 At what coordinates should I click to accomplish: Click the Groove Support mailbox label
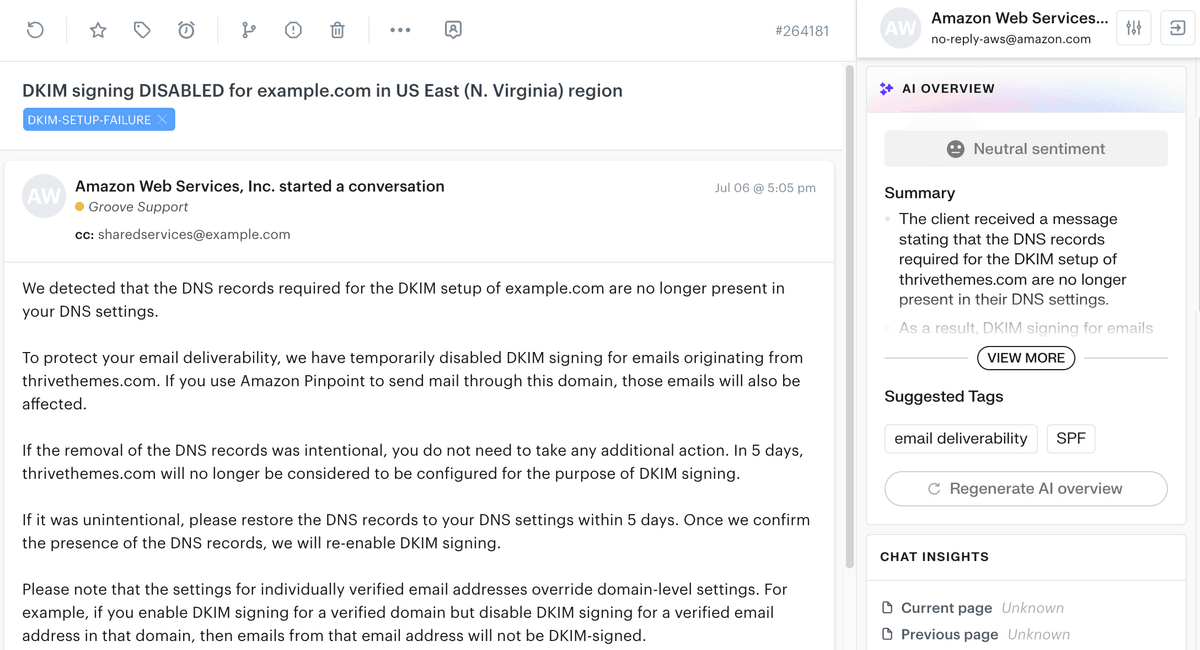(x=138, y=207)
